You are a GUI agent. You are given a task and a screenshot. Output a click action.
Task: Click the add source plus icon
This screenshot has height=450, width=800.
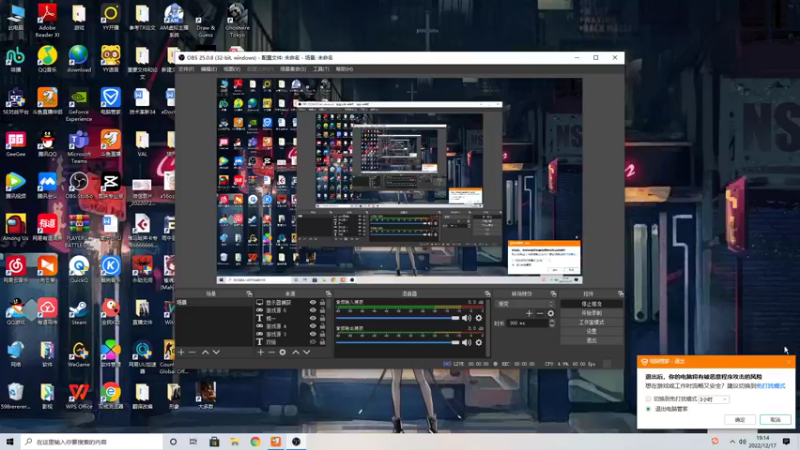(261, 352)
